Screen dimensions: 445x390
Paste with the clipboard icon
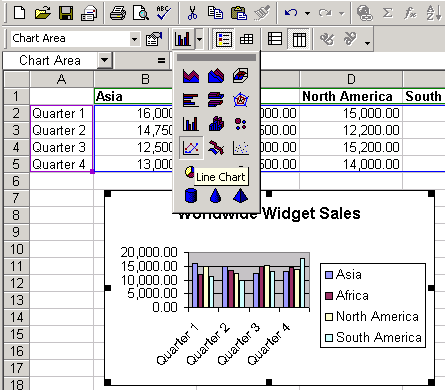point(239,13)
